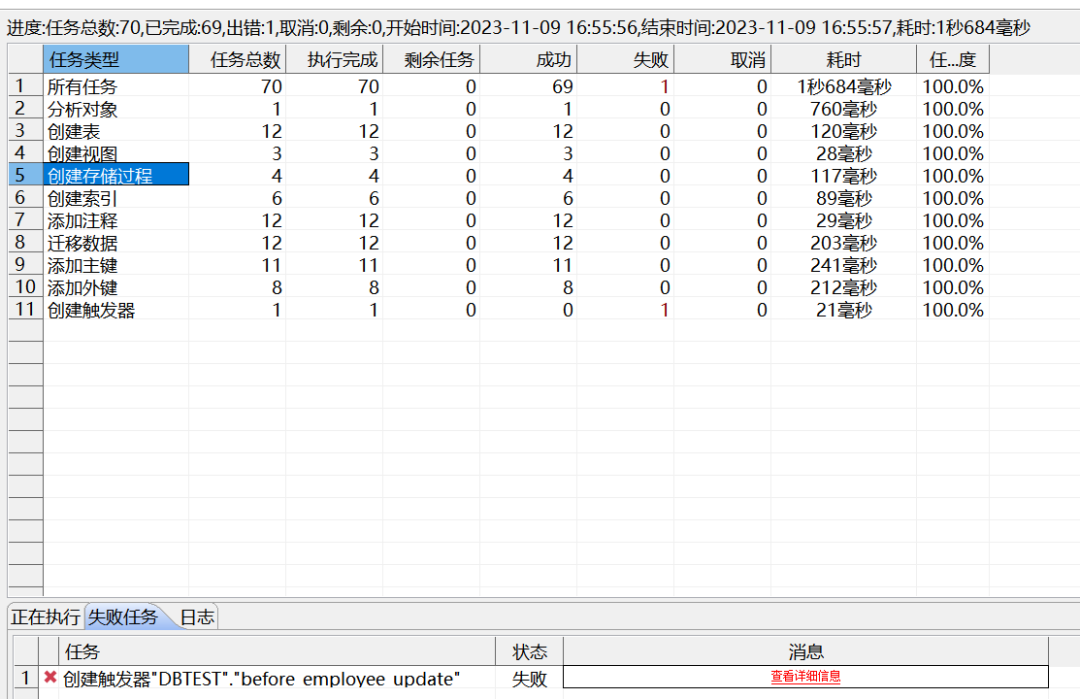Click row number 11 header in task table
Screen dimensions: 1080x699
pos(25,310)
